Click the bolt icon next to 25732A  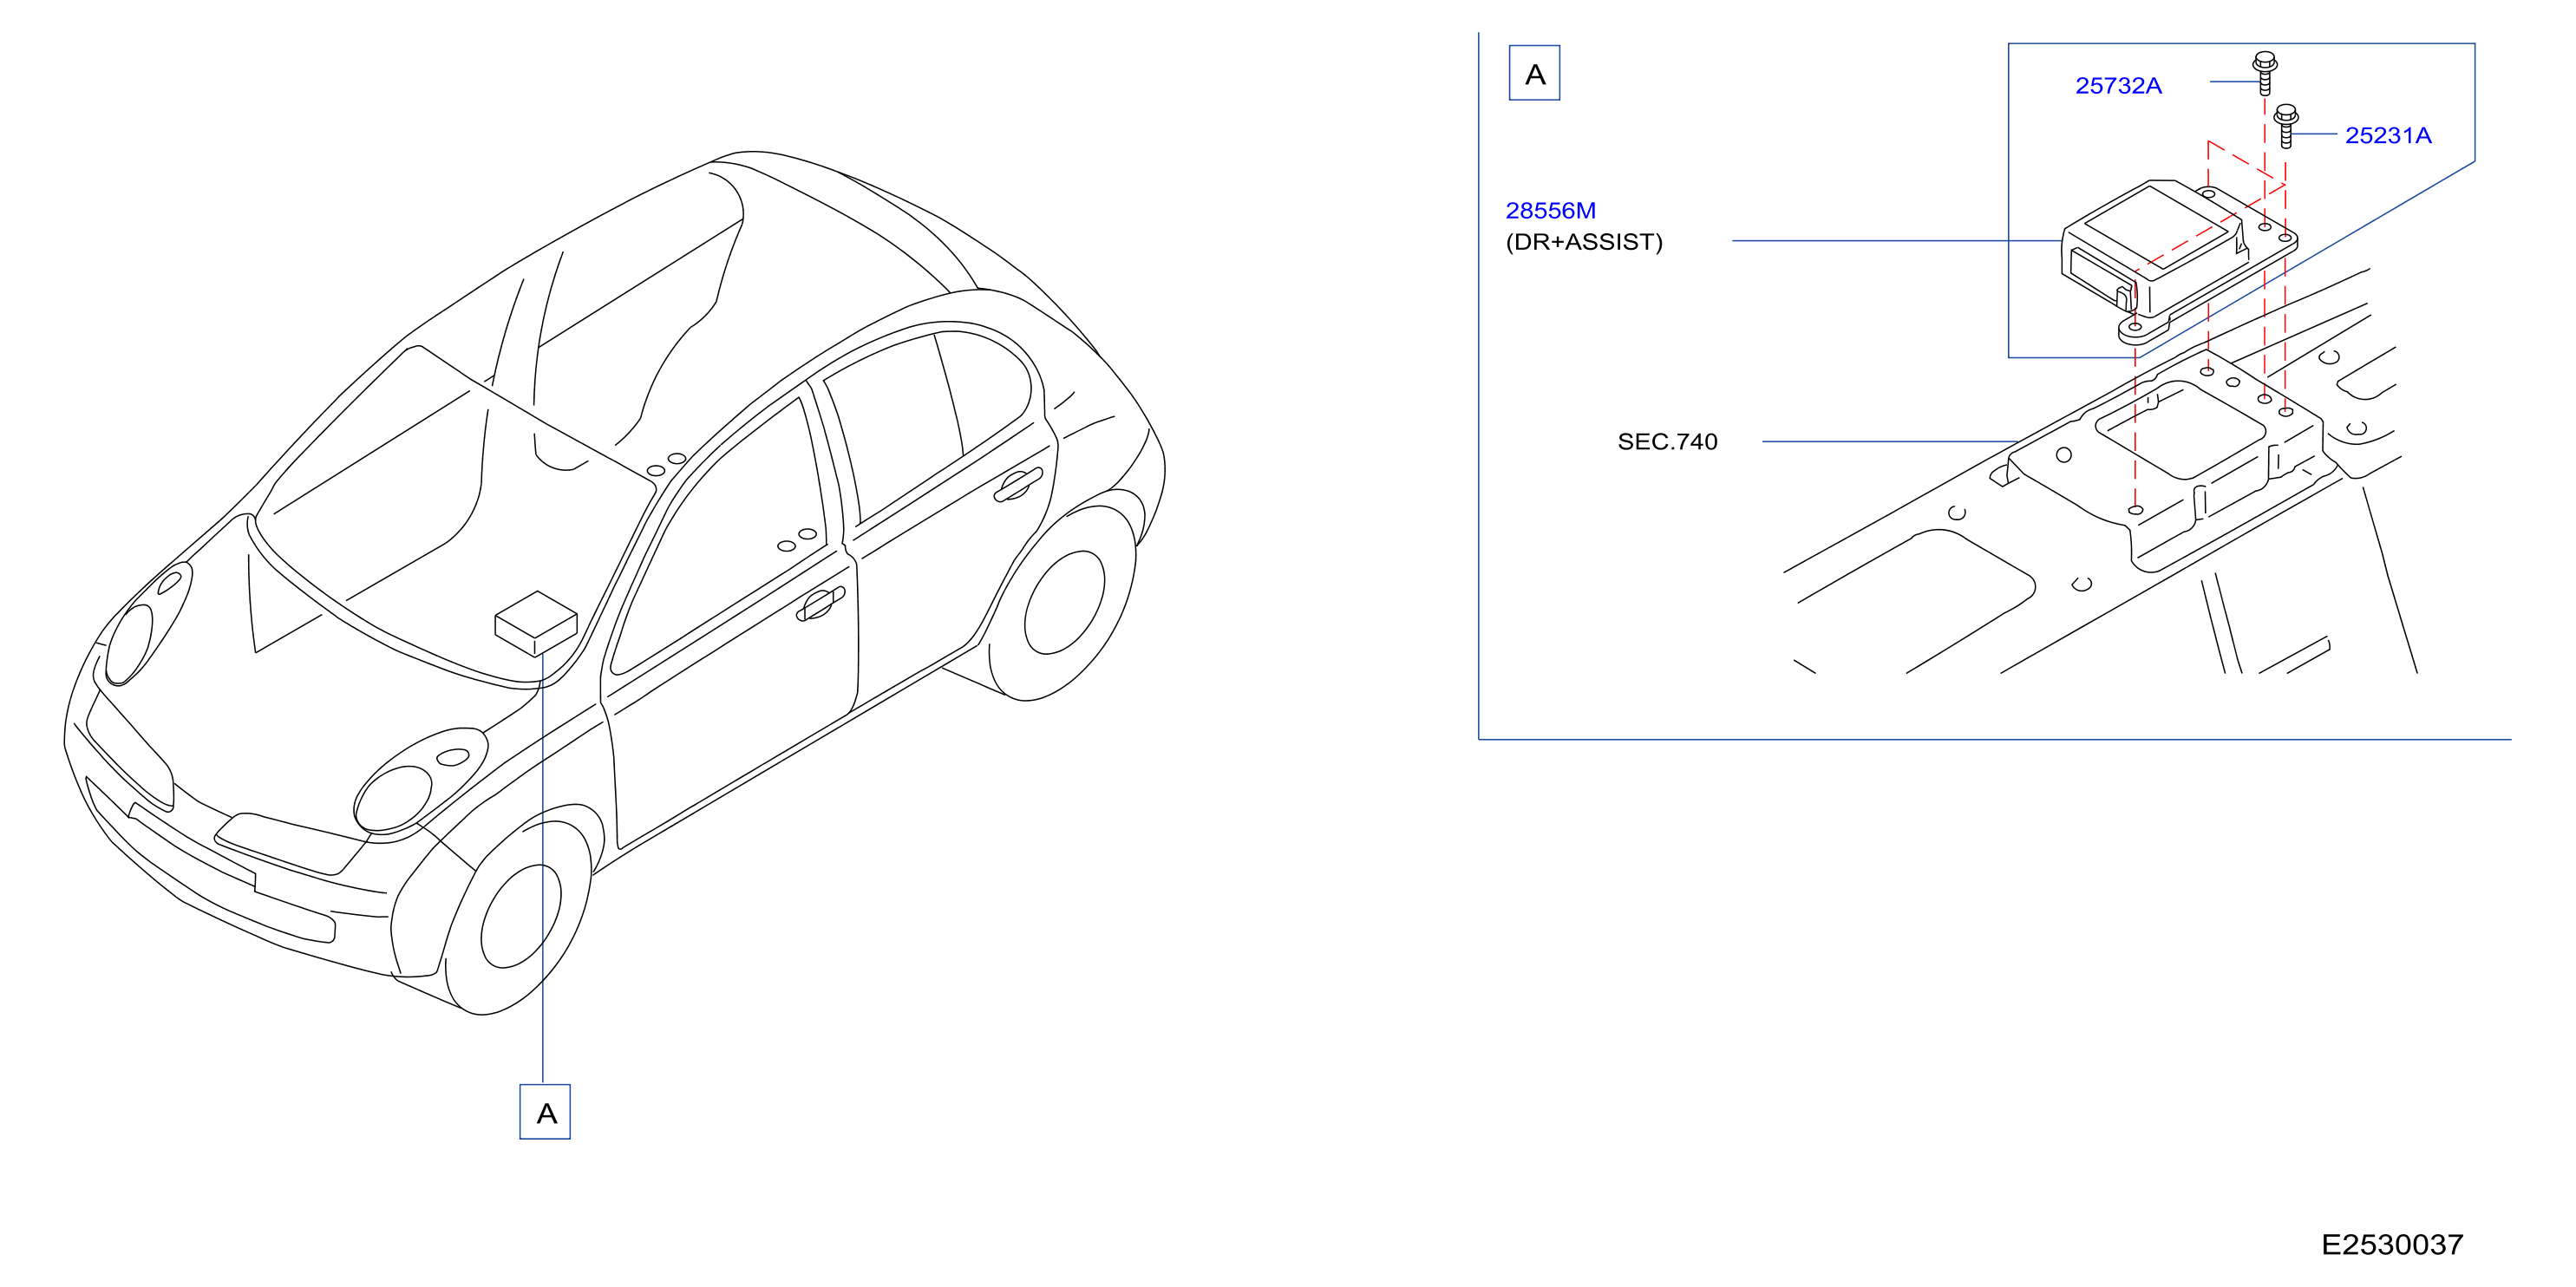[2265, 73]
